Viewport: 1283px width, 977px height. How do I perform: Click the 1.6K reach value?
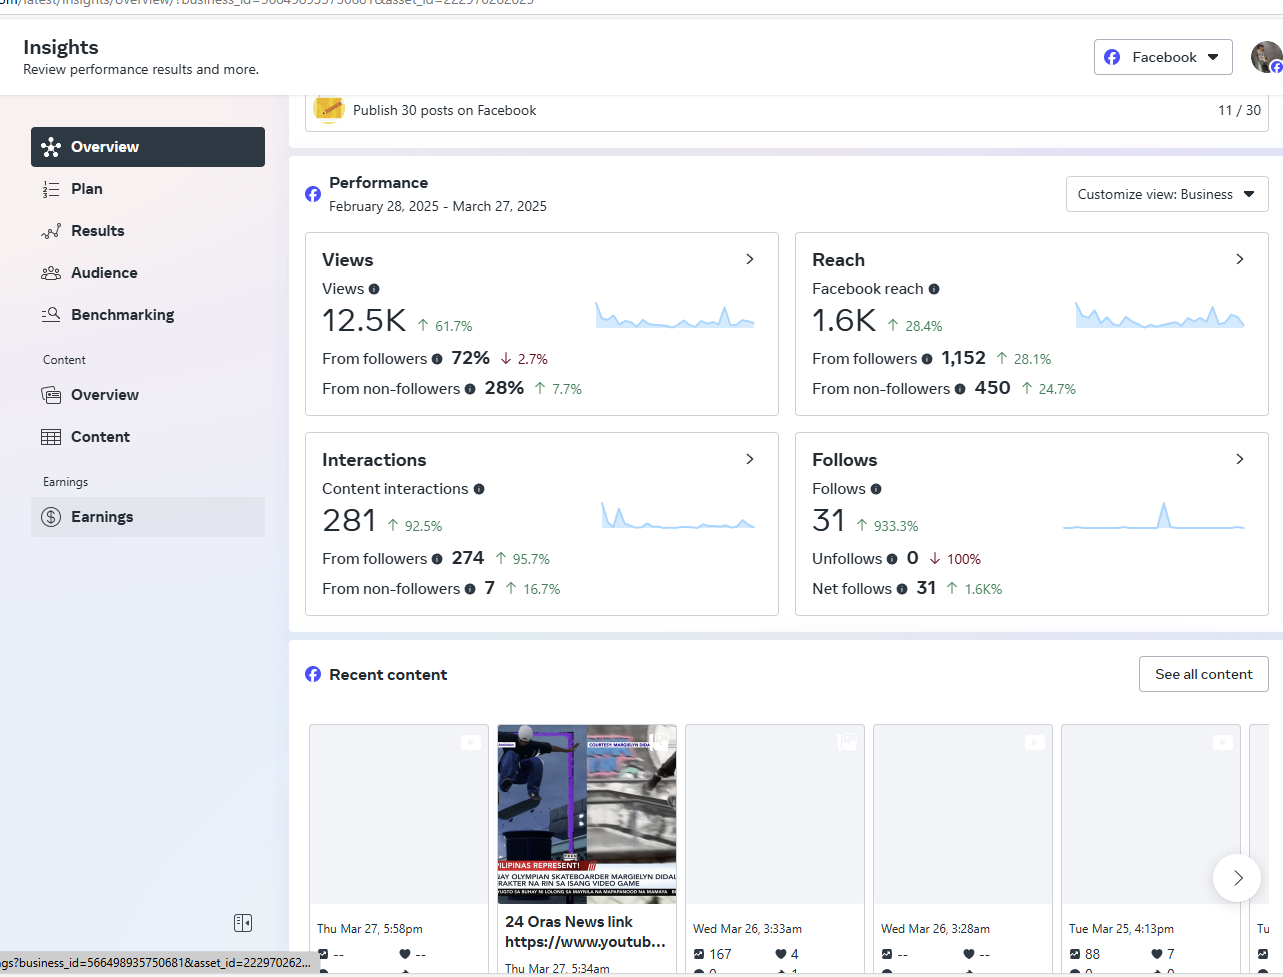[x=844, y=321]
